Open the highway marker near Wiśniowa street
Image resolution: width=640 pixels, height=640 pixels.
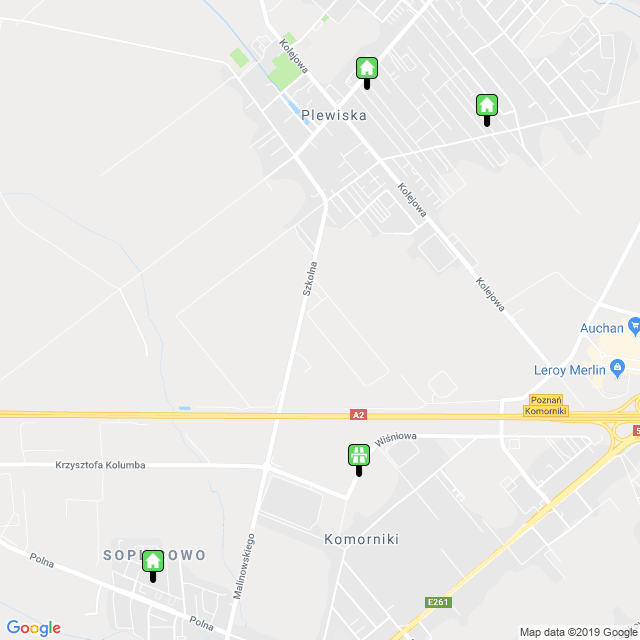[359, 460]
